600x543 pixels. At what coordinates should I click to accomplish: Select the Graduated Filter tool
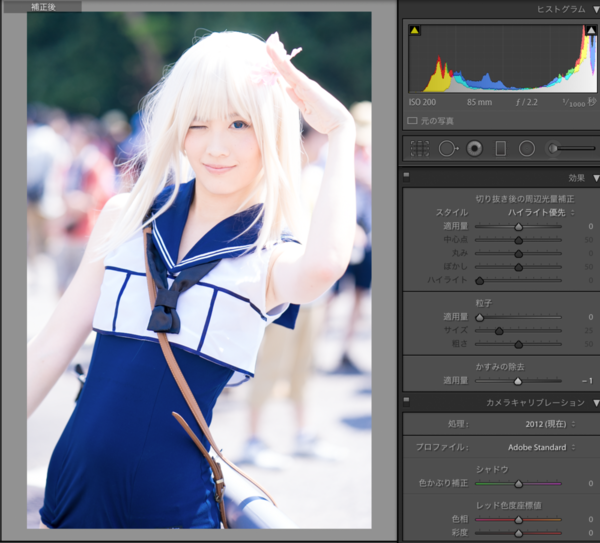501,148
